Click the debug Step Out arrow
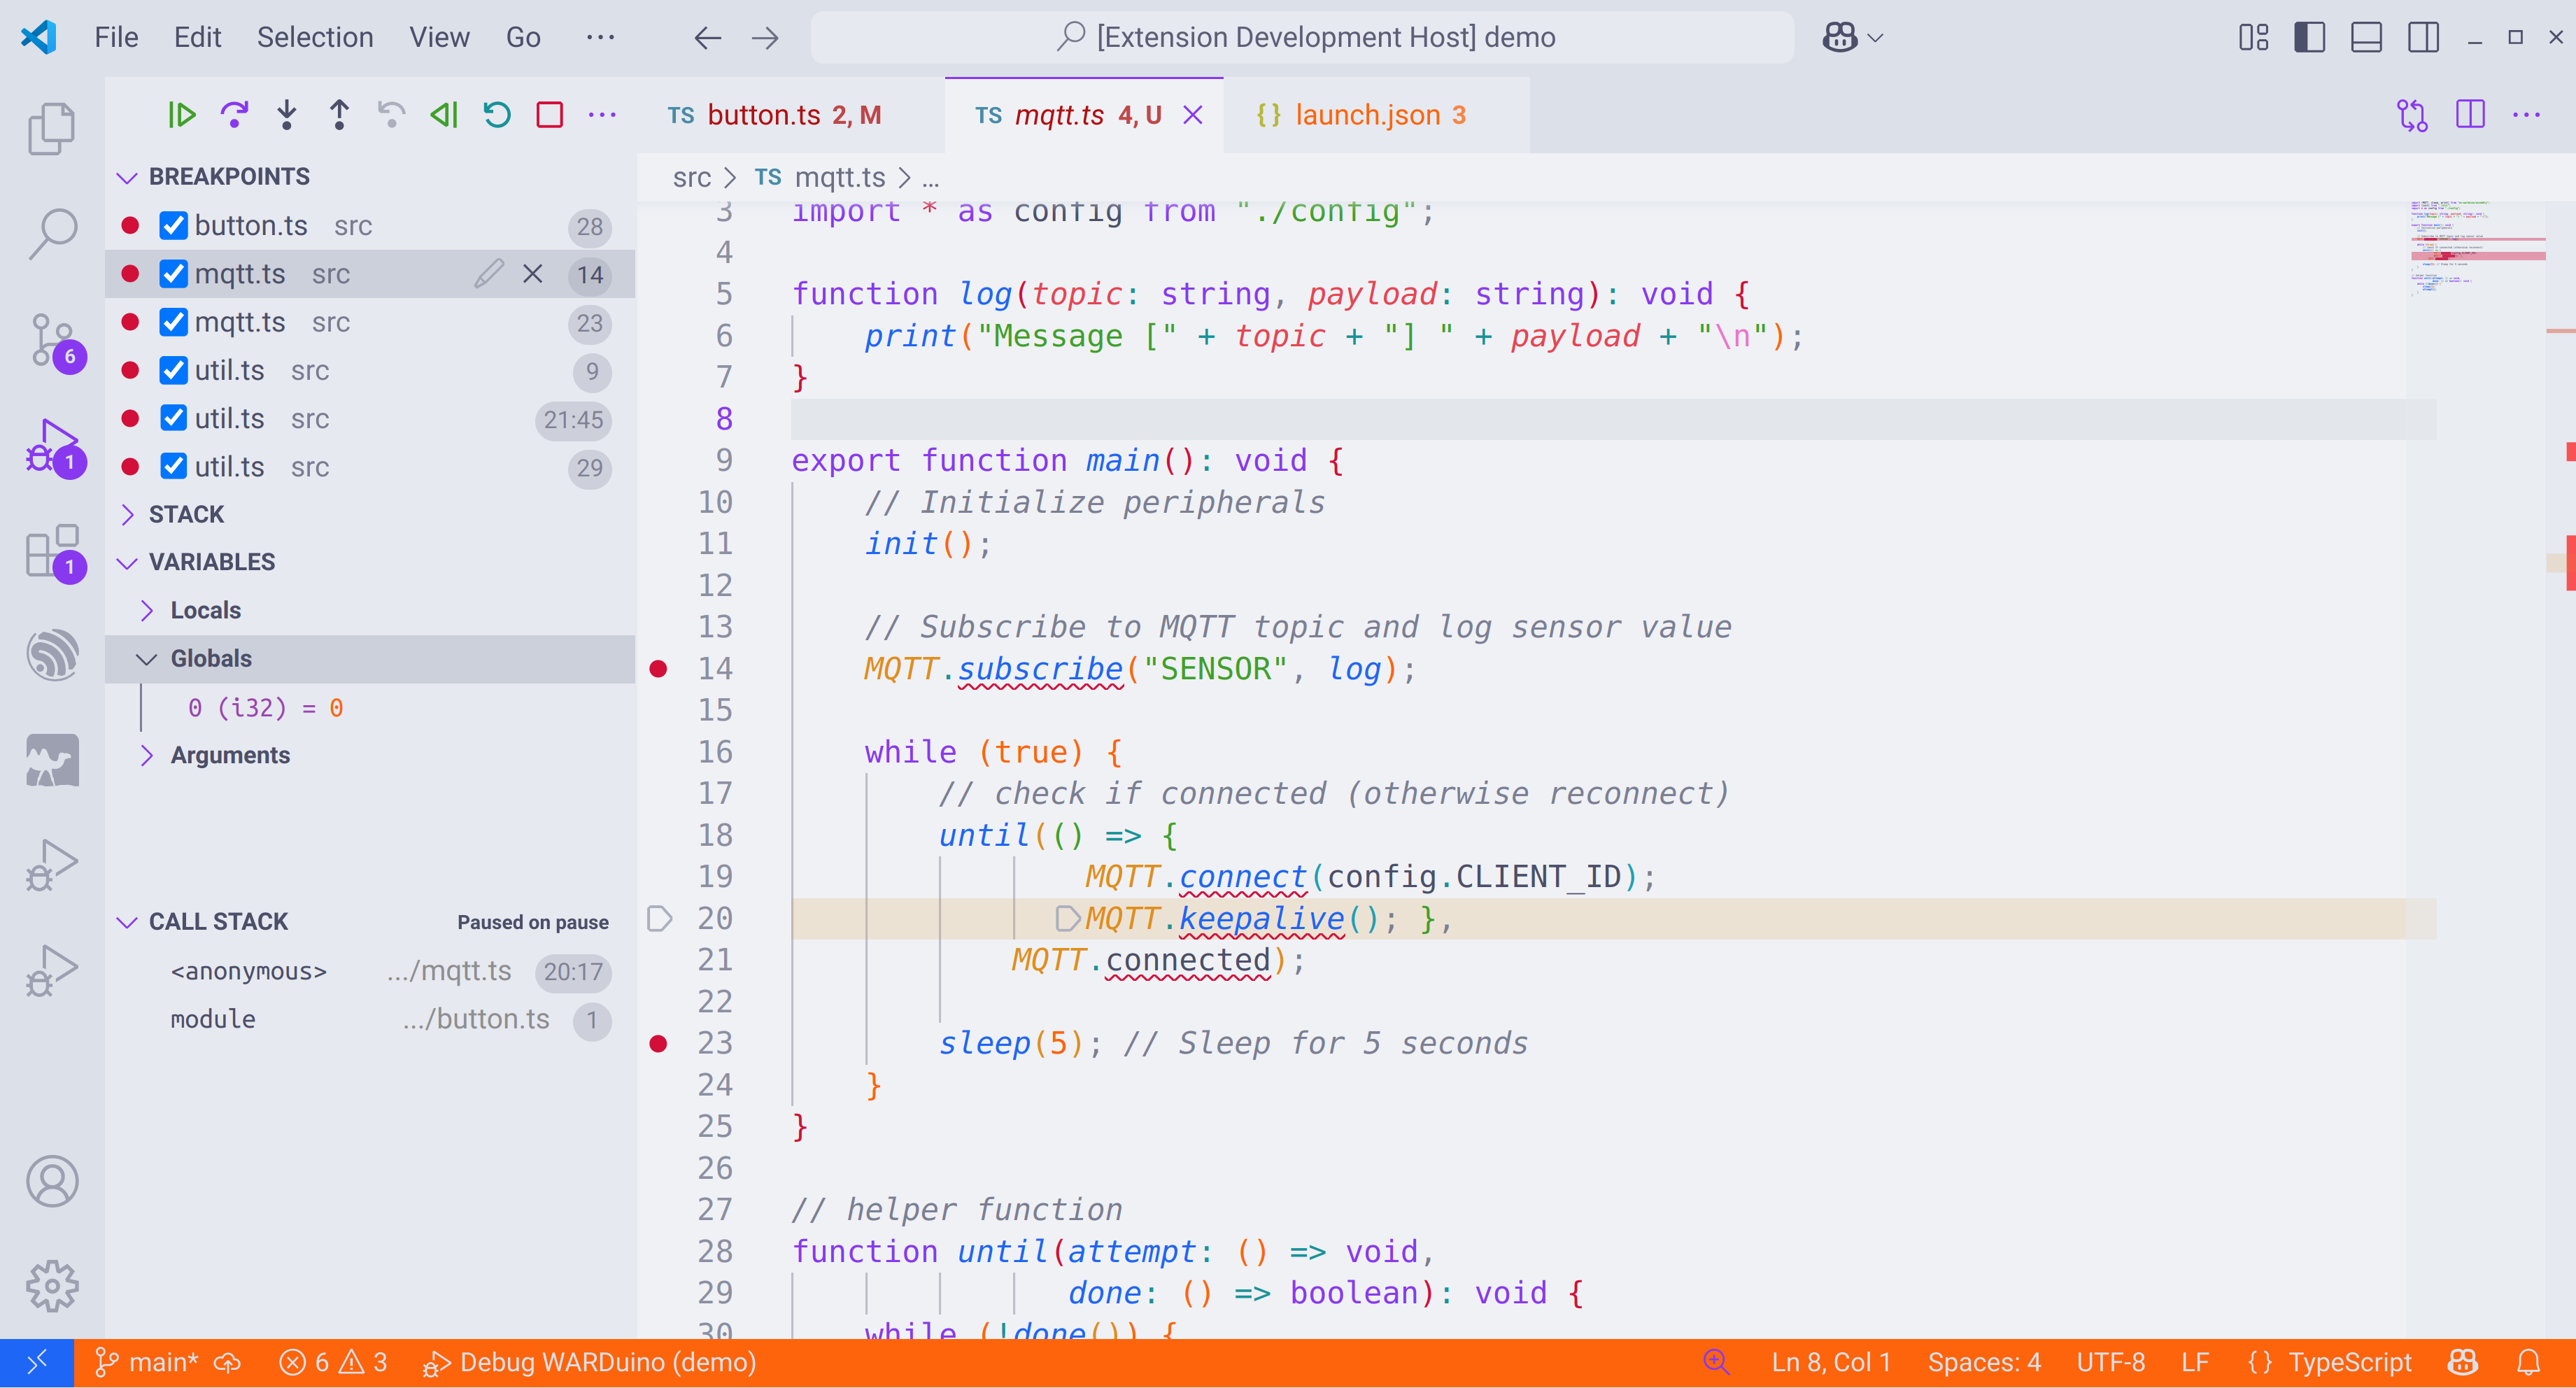 click(339, 115)
